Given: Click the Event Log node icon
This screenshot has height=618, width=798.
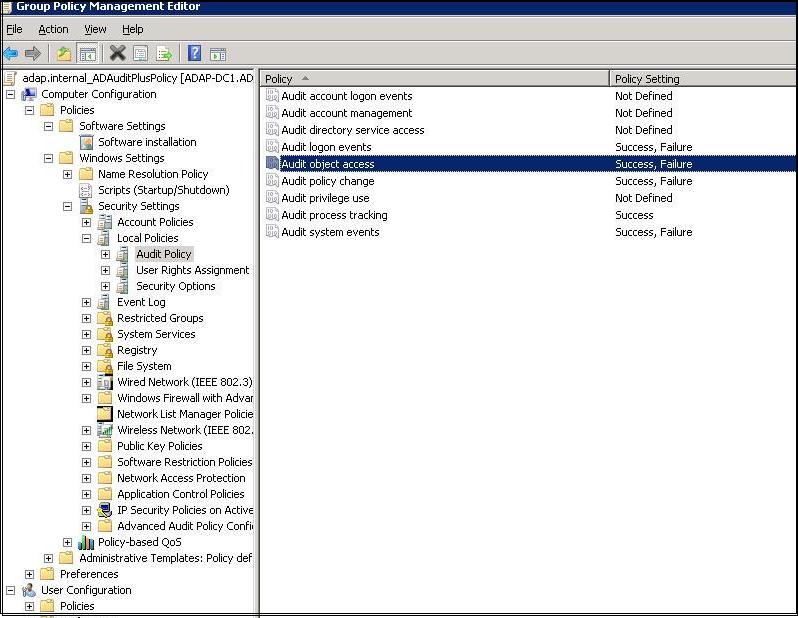Looking at the screenshot, I should tap(104, 302).
